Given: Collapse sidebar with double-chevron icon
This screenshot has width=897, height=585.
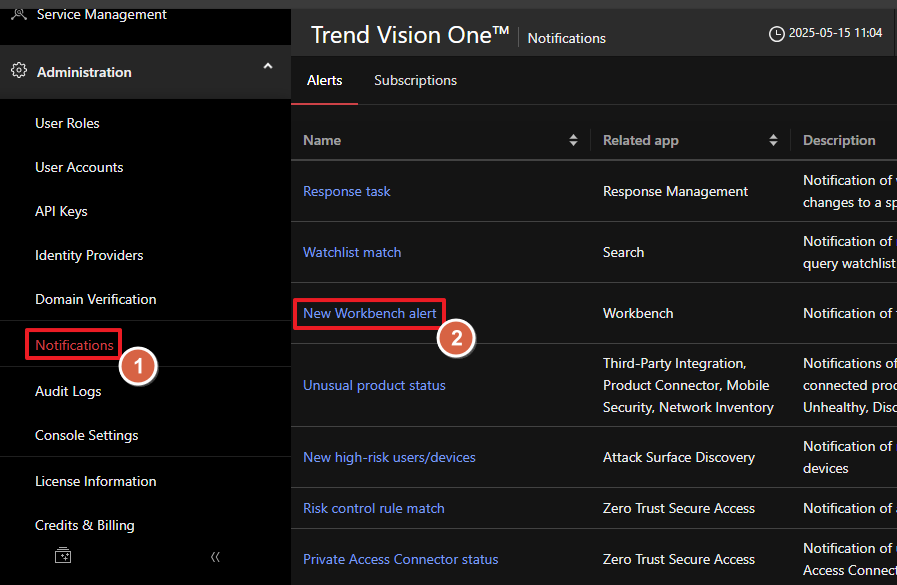Looking at the screenshot, I should [x=215, y=557].
